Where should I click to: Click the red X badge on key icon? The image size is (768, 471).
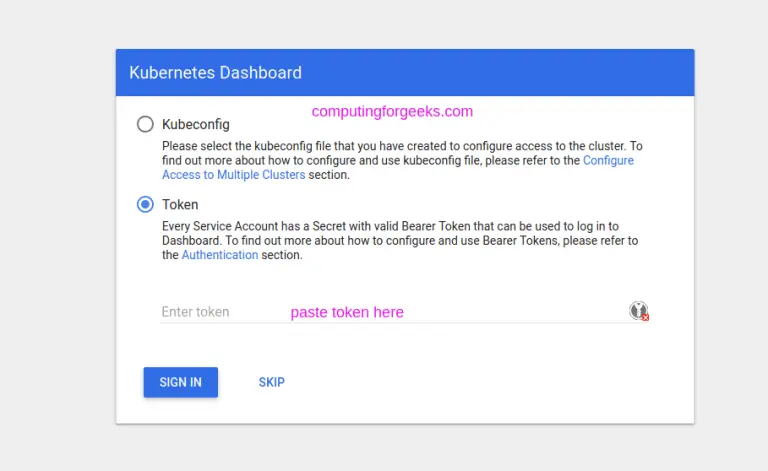645,317
